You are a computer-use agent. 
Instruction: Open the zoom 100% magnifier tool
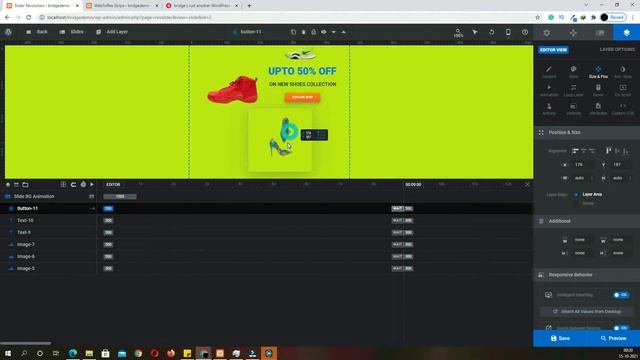(x=458, y=33)
